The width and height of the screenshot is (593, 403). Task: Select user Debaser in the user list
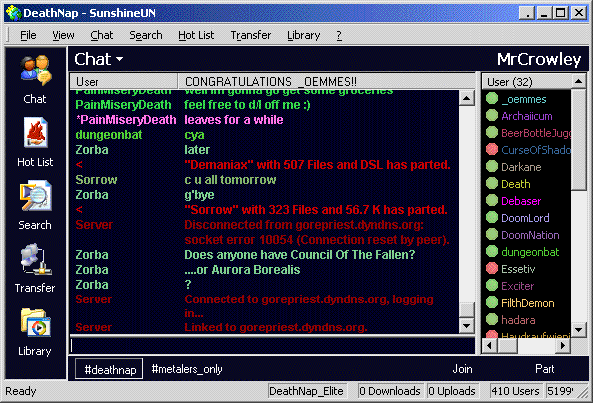click(x=521, y=201)
